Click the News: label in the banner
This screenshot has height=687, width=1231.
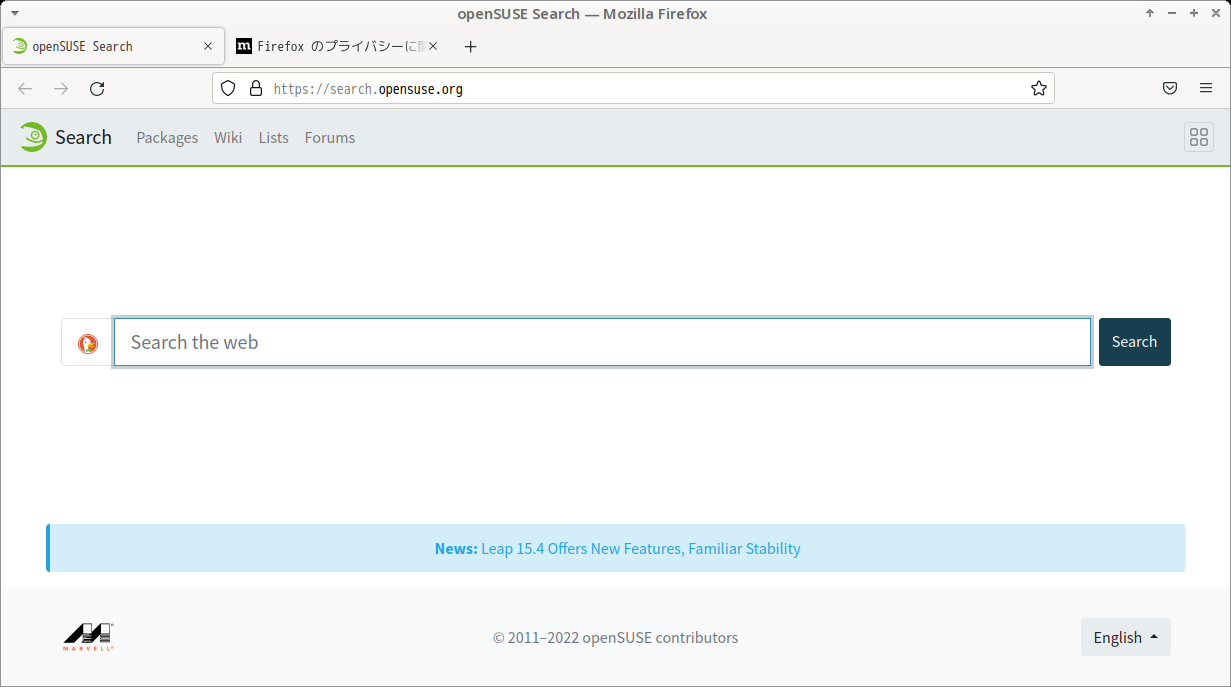[x=456, y=548]
